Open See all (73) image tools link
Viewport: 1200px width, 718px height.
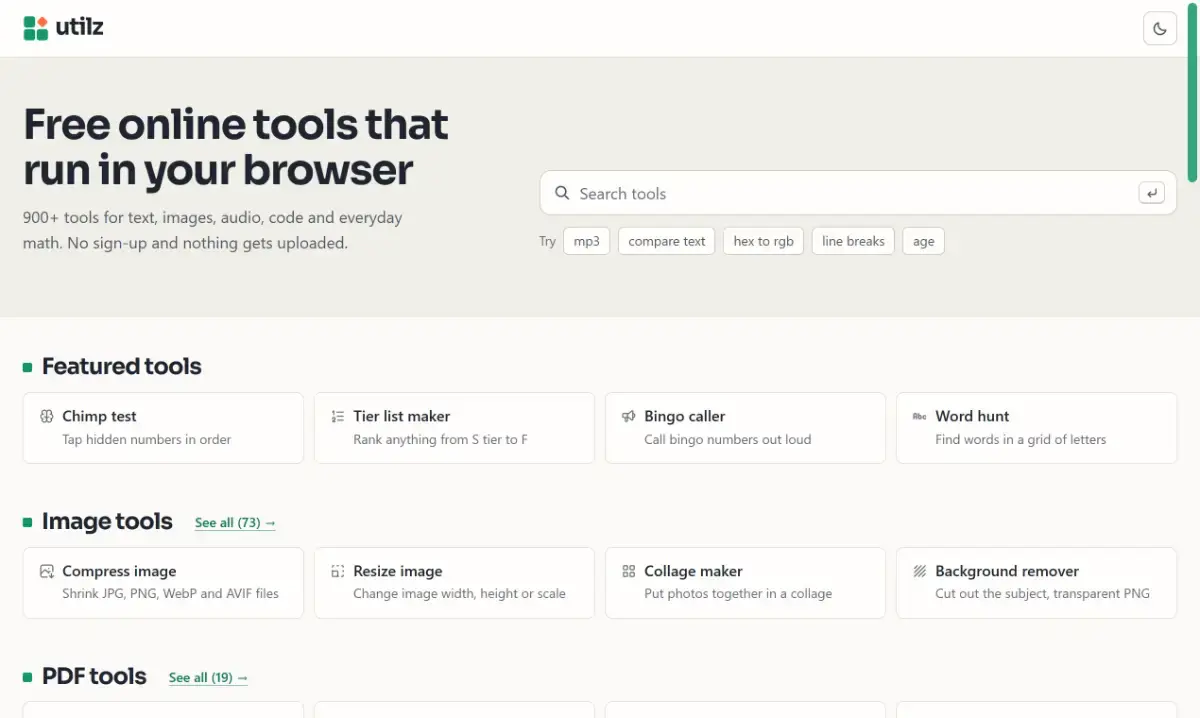235,523
